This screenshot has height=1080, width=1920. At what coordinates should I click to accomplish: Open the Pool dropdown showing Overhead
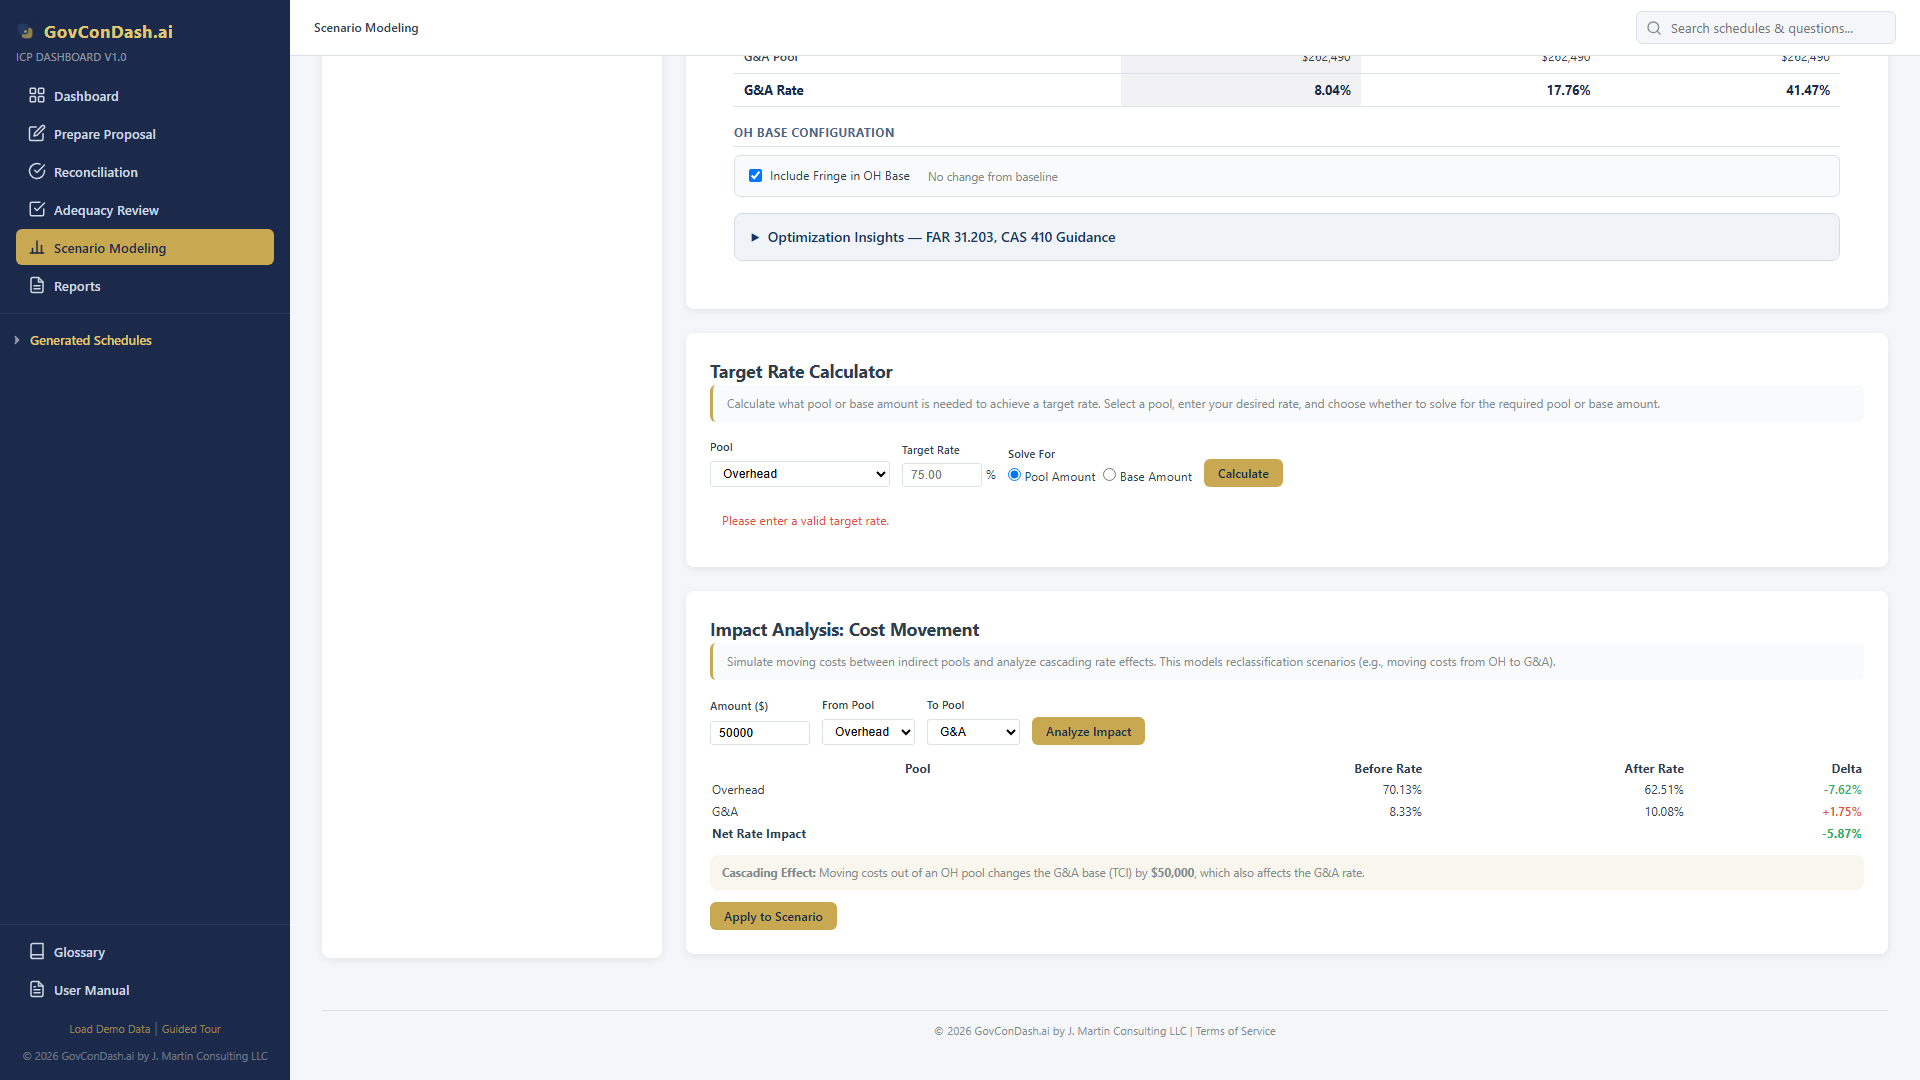[799, 474]
